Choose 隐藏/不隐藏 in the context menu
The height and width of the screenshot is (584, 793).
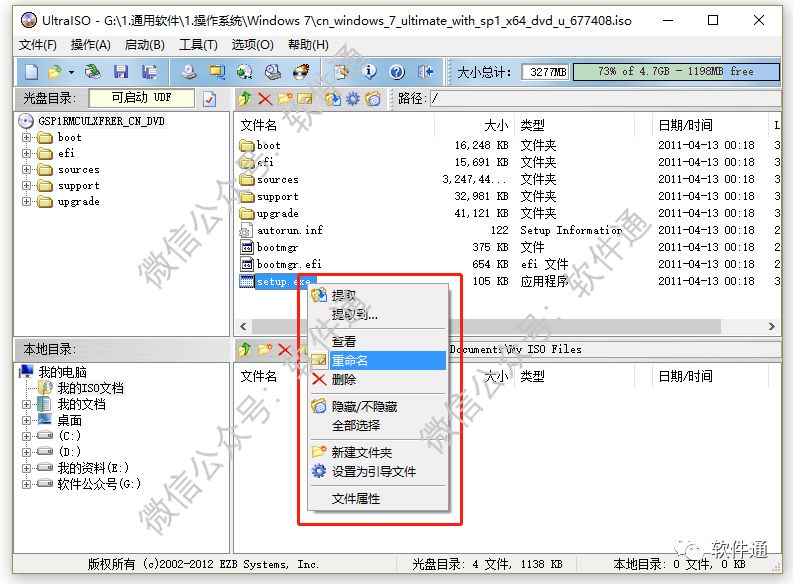(x=378, y=407)
